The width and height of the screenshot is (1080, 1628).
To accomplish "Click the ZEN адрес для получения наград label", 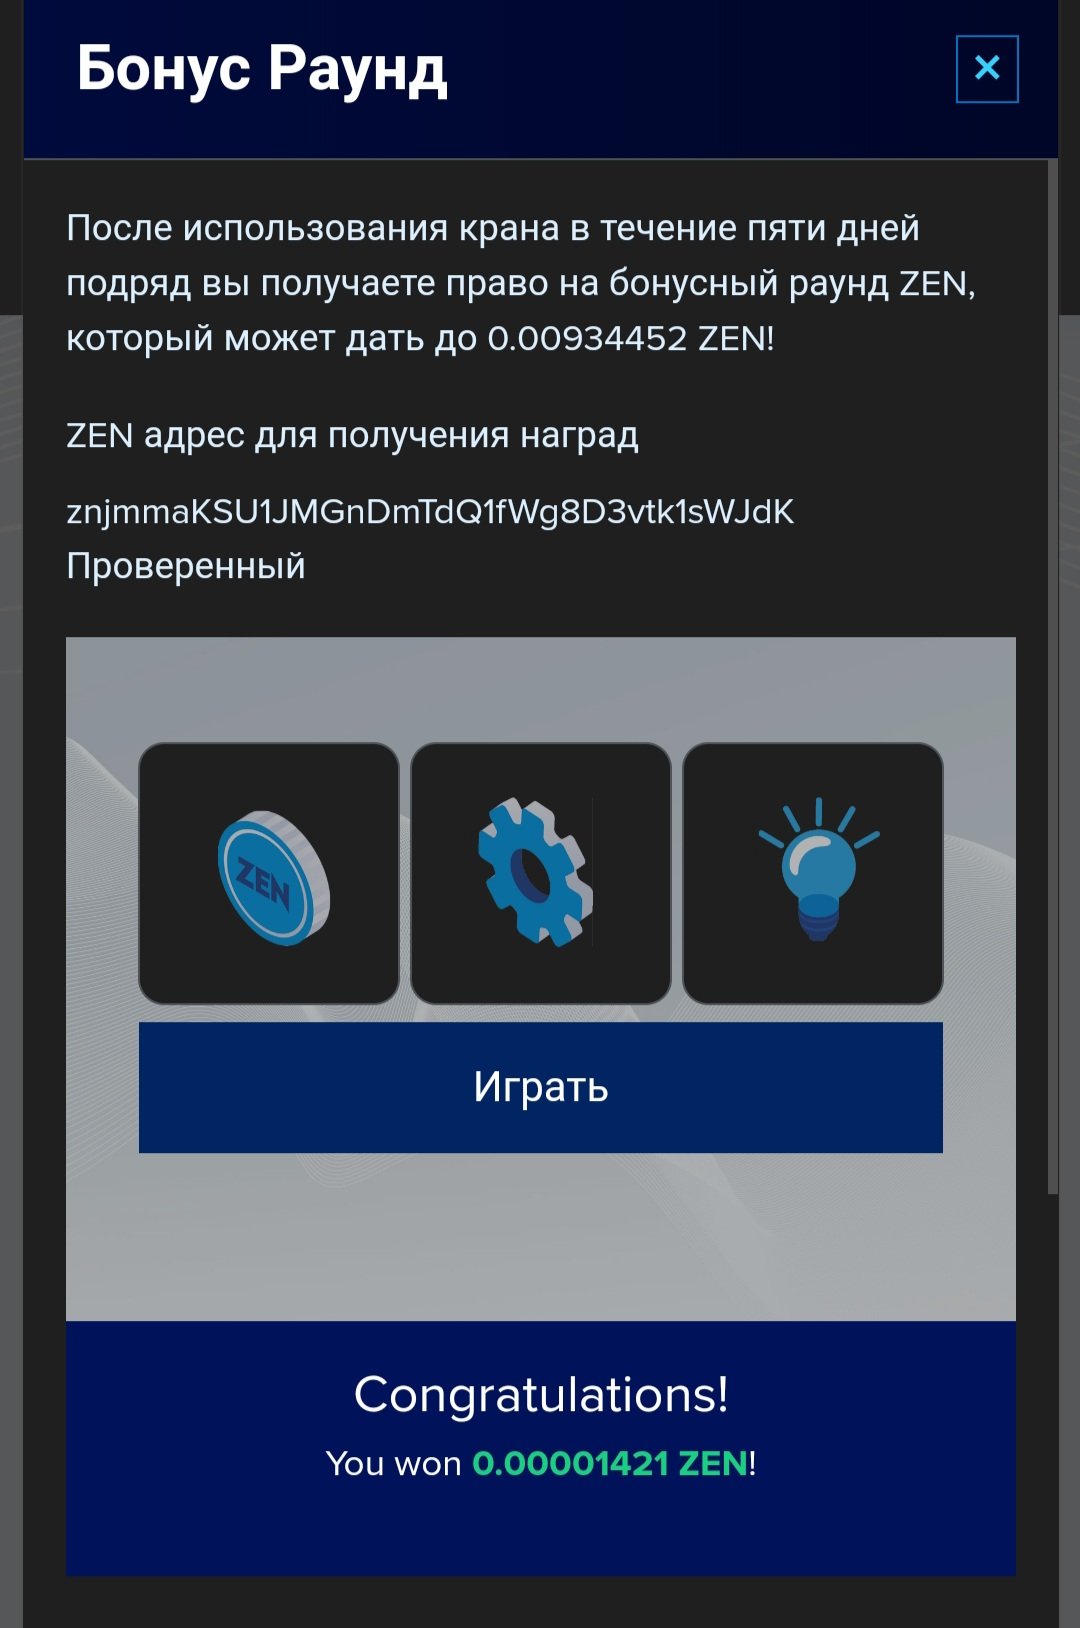I will [352, 436].
